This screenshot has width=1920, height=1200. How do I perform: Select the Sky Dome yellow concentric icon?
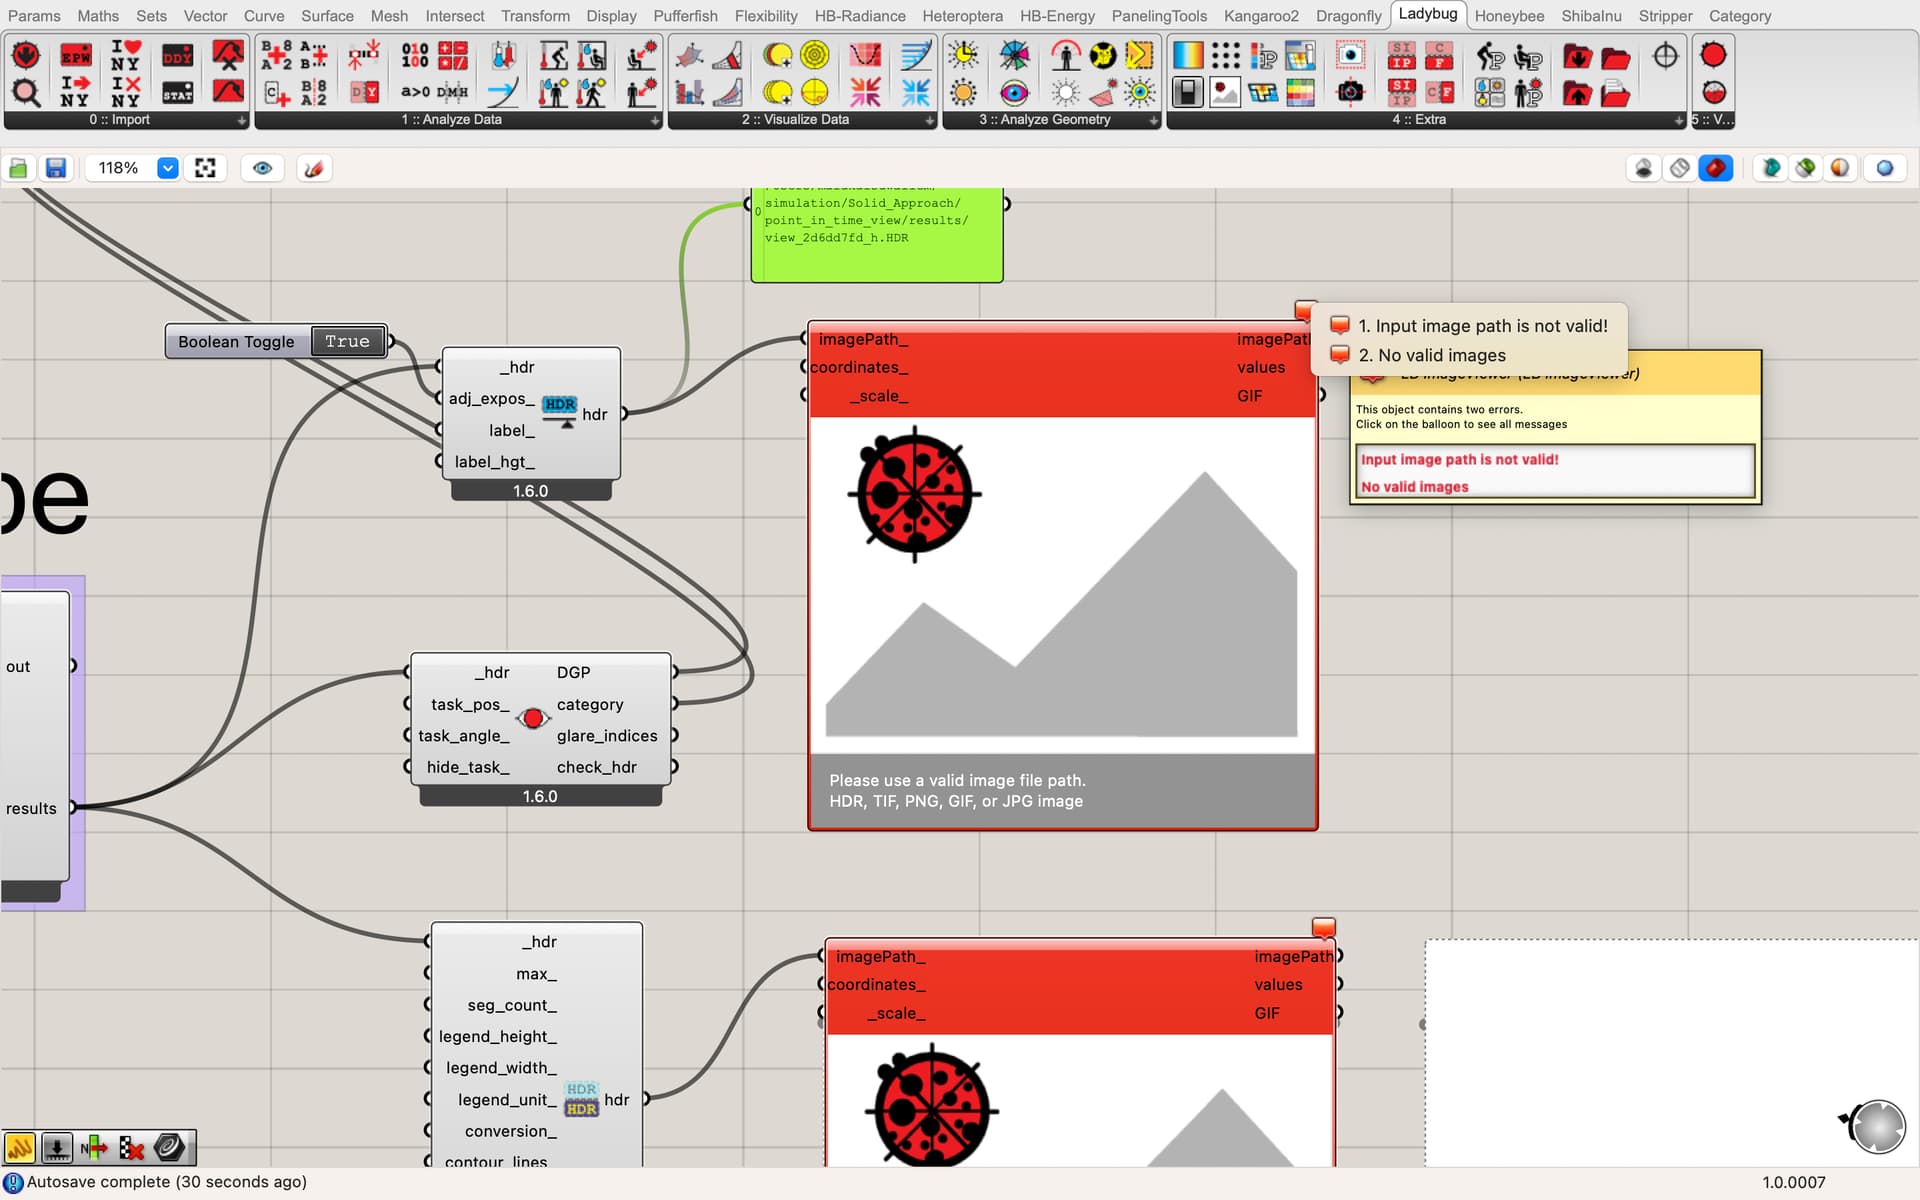tap(815, 55)
